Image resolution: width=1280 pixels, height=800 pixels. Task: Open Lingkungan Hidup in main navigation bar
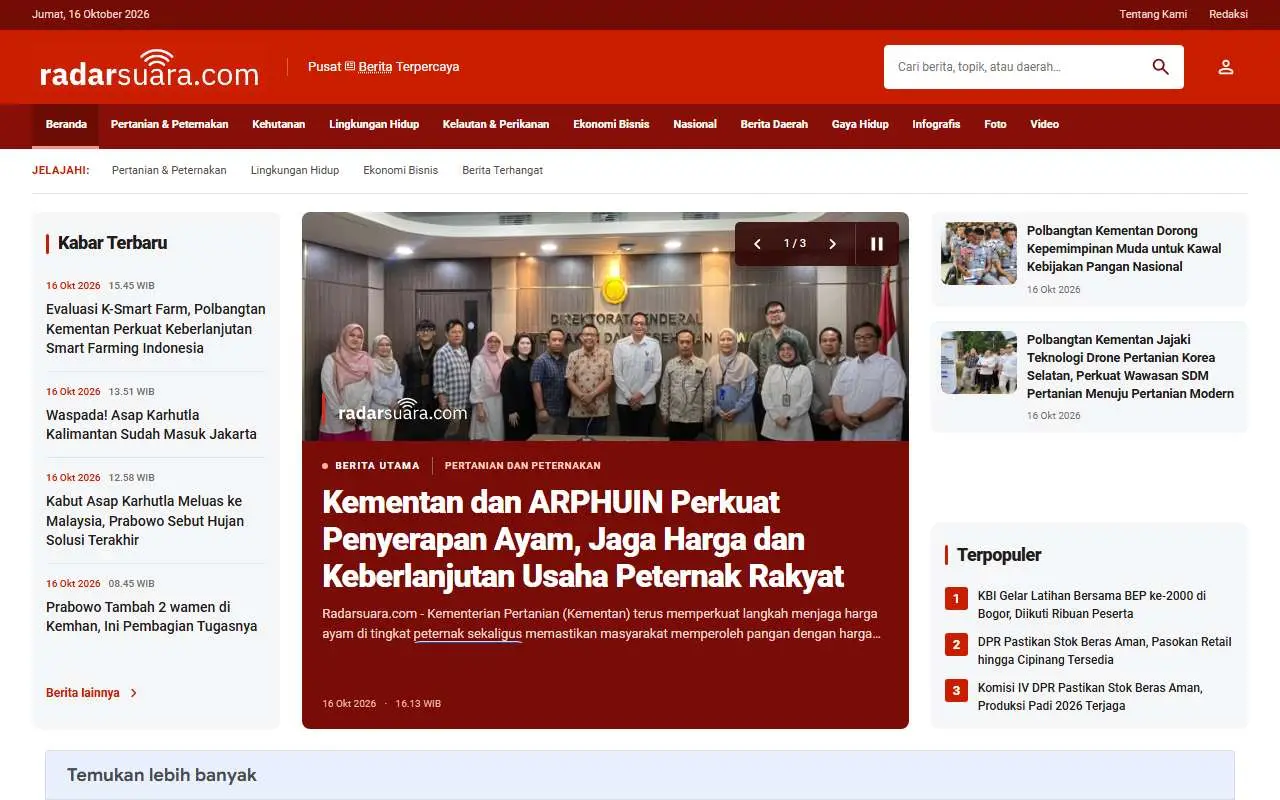[374, 125]
